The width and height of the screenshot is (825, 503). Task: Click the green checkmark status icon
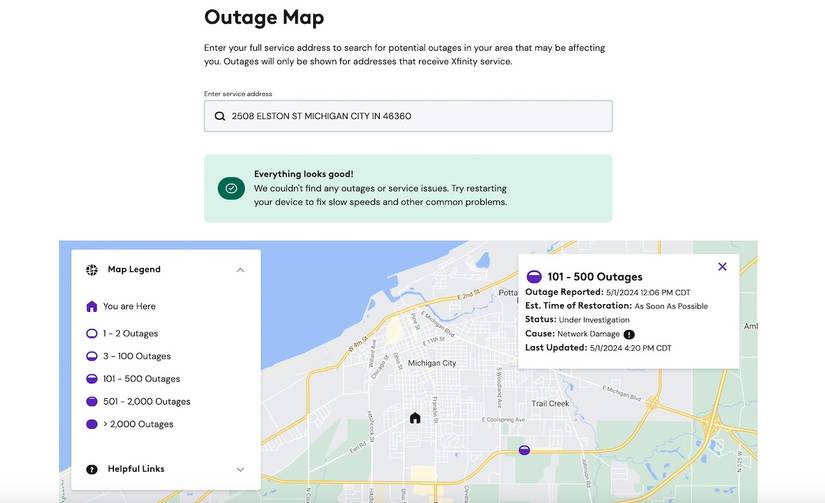tap(231, 188)
